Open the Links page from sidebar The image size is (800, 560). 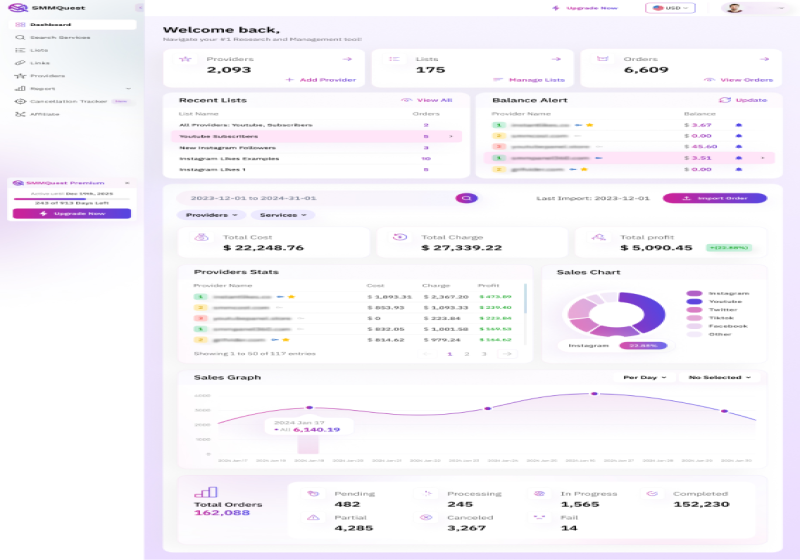(40, 63)
